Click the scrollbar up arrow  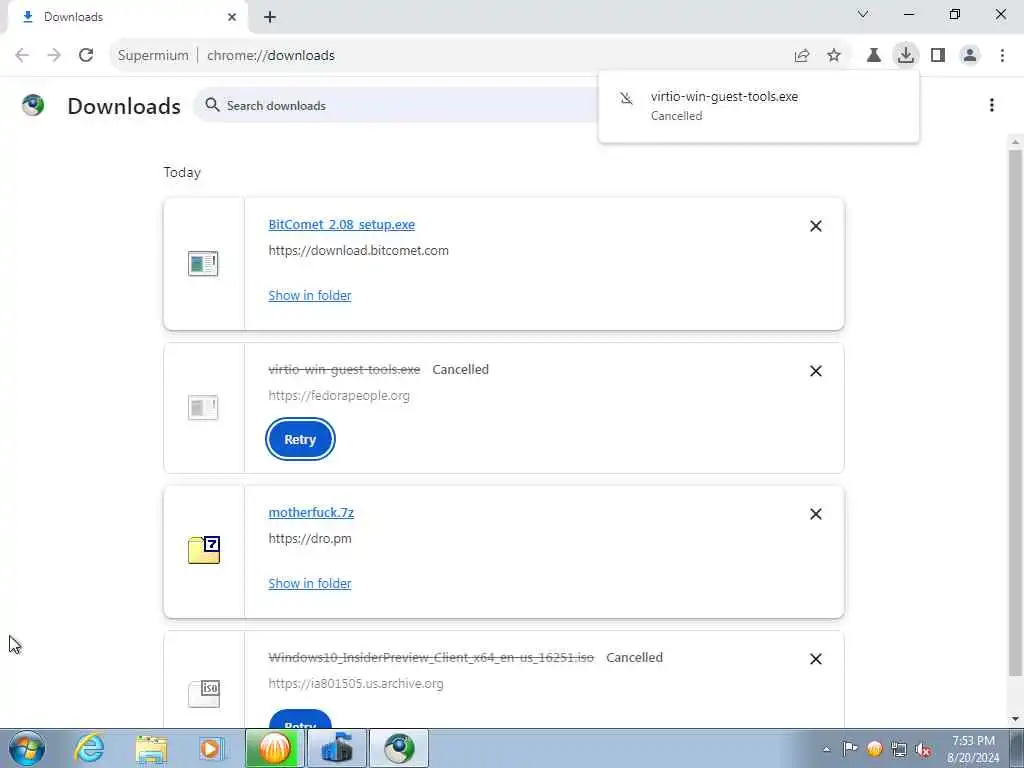tap(1015, 142)
